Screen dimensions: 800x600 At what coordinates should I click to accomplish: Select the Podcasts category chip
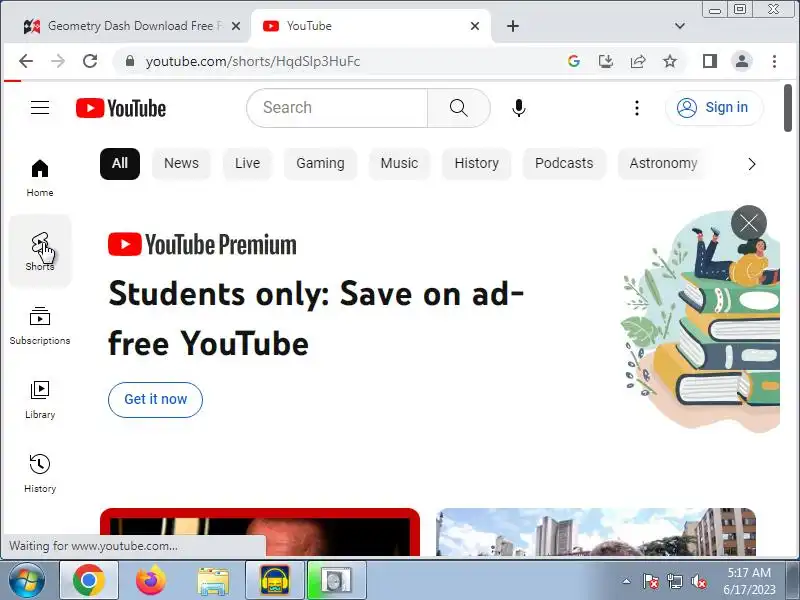[x=564, y=163]
